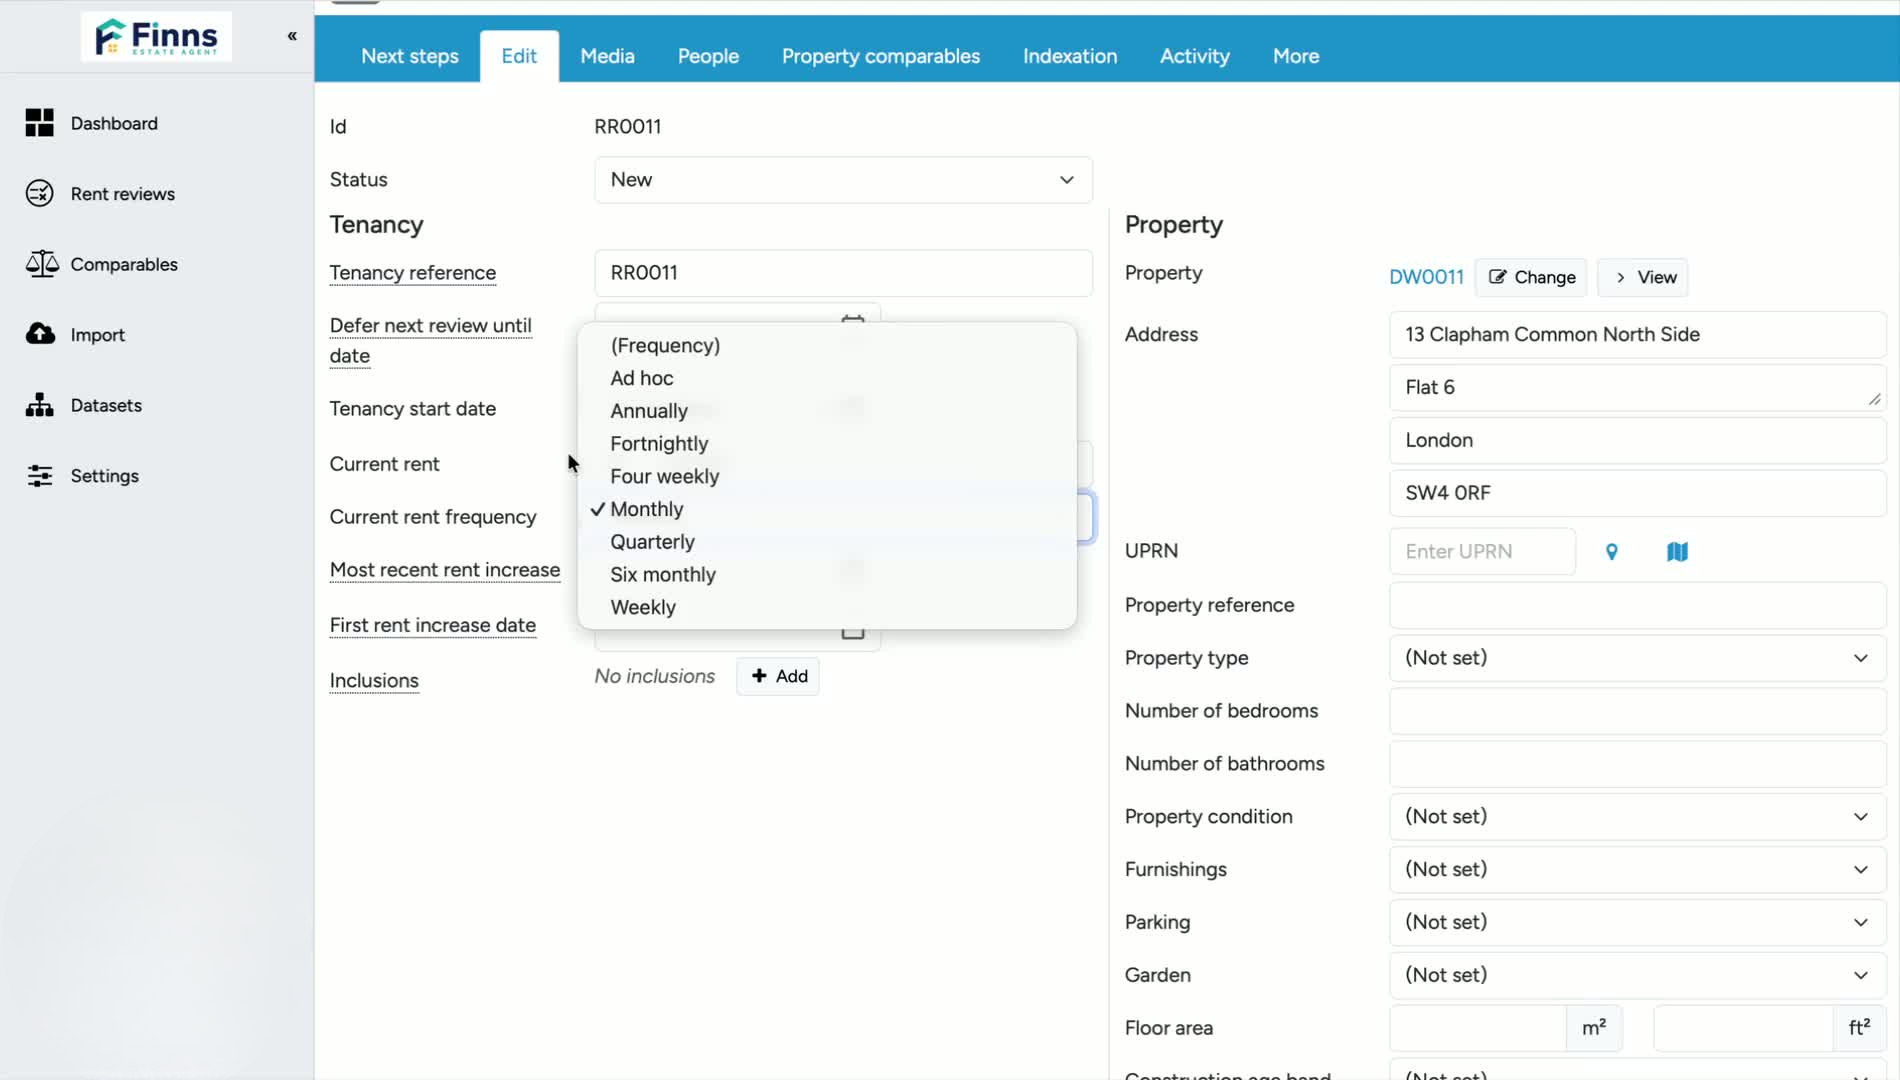This screenshot has width=1900, height=1080.
Task: Open the DW0011 property link
Action: point(1426,277)
